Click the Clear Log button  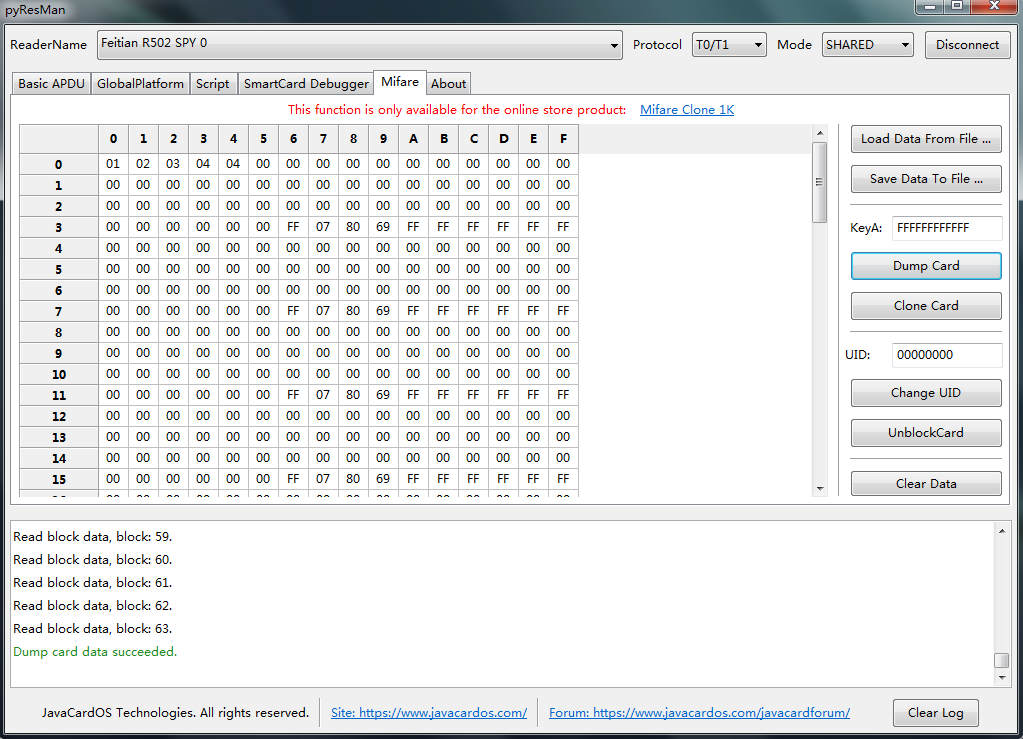(935, 713)
